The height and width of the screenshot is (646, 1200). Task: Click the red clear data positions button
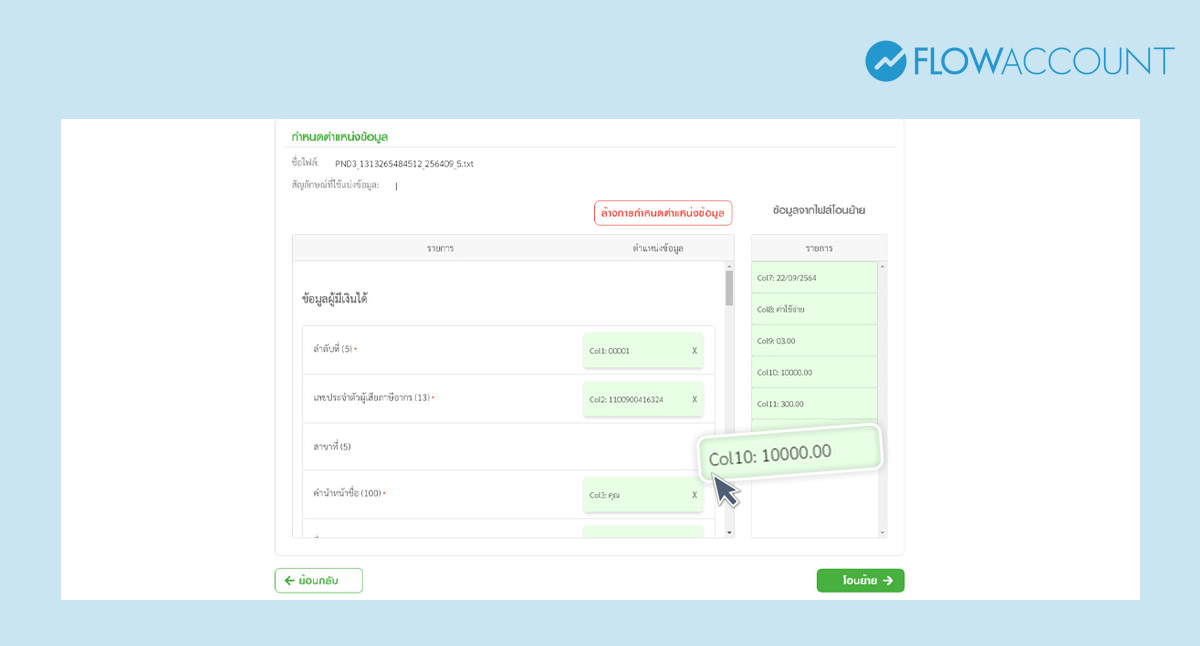[x=663, y=212]
